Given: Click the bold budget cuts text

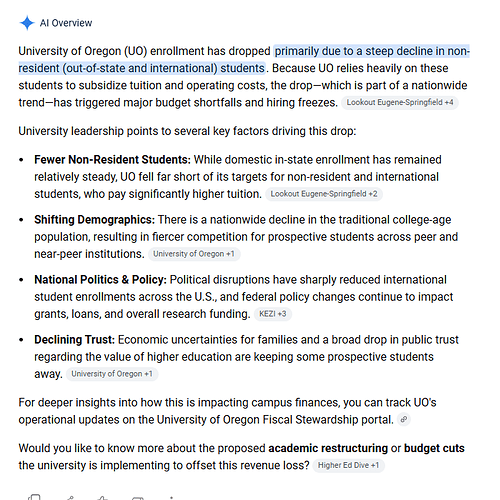Looking at the screenshot, I should 434,448.
